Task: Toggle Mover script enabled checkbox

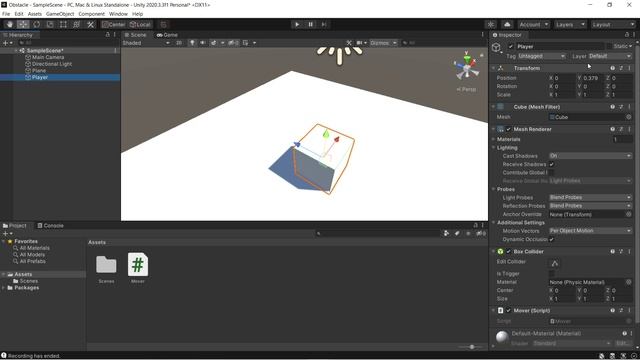Action: 508,311
